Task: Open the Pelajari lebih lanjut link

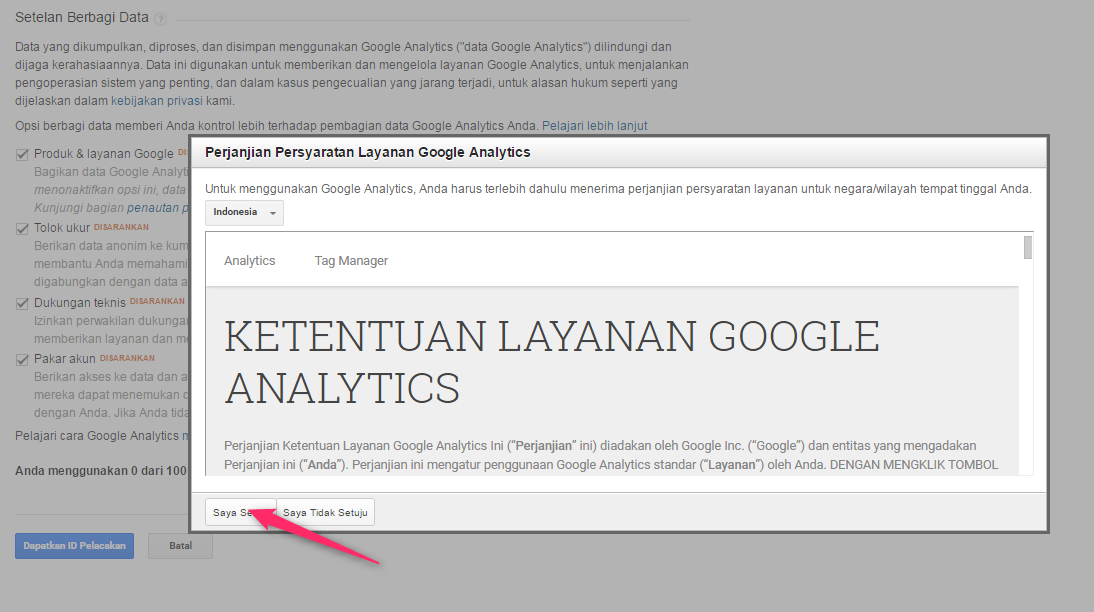Action: tap(594, 126)
